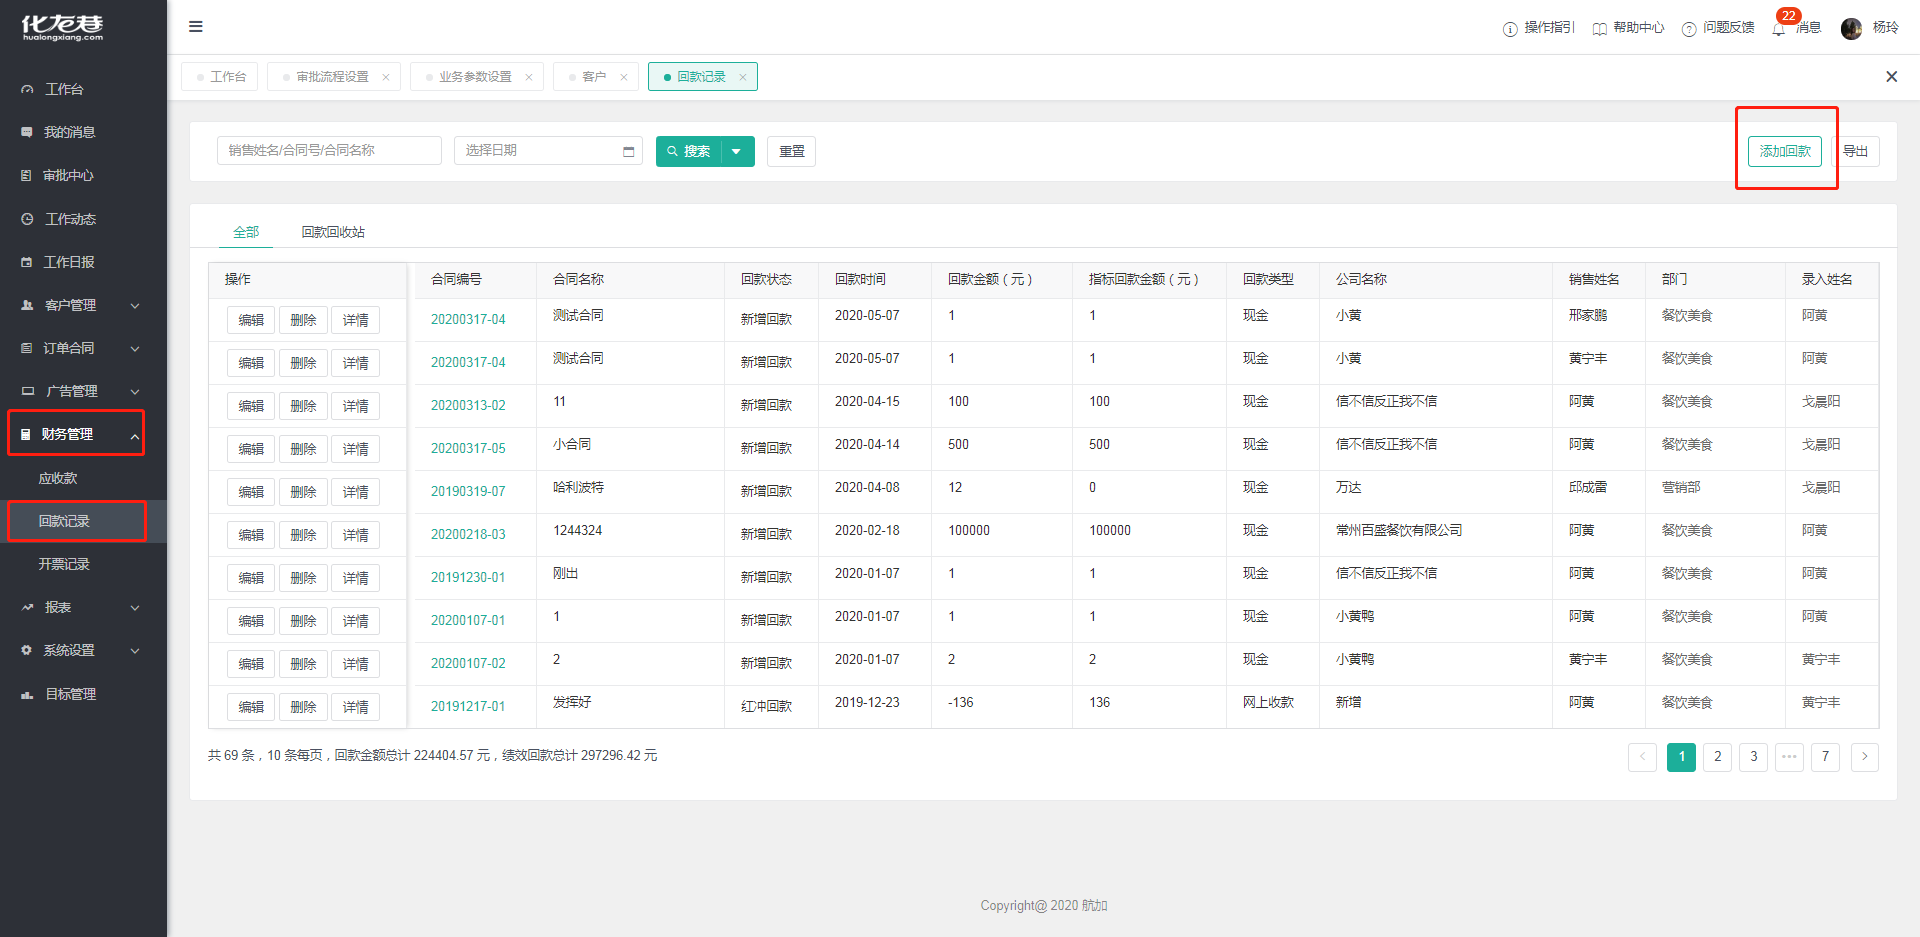Click the 问题反馈 question icon

[x=1689, y=29]
